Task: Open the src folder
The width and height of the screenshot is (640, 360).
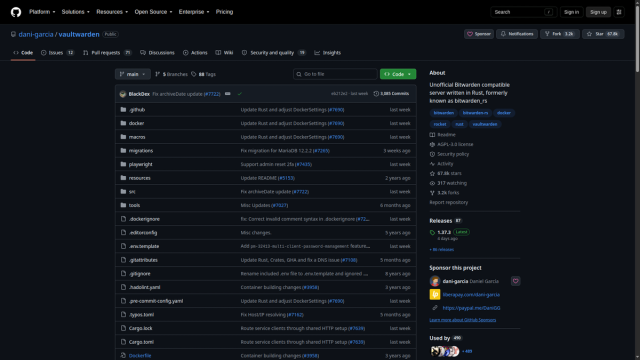Action: (x=132, y=191)
